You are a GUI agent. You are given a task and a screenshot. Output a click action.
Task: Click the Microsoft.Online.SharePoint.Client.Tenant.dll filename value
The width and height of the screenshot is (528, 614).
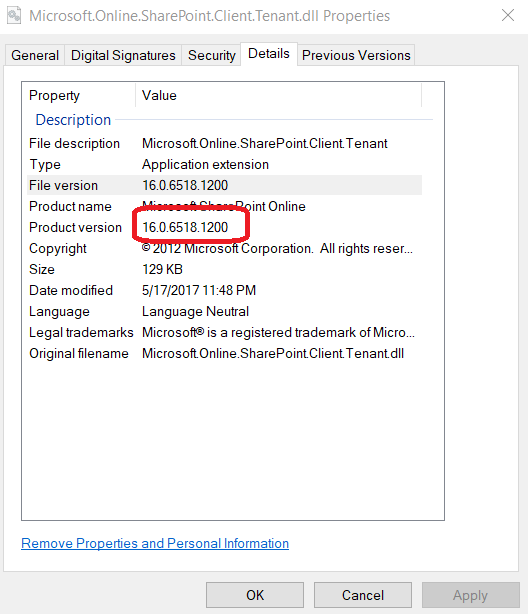click(x=273, y=354)
